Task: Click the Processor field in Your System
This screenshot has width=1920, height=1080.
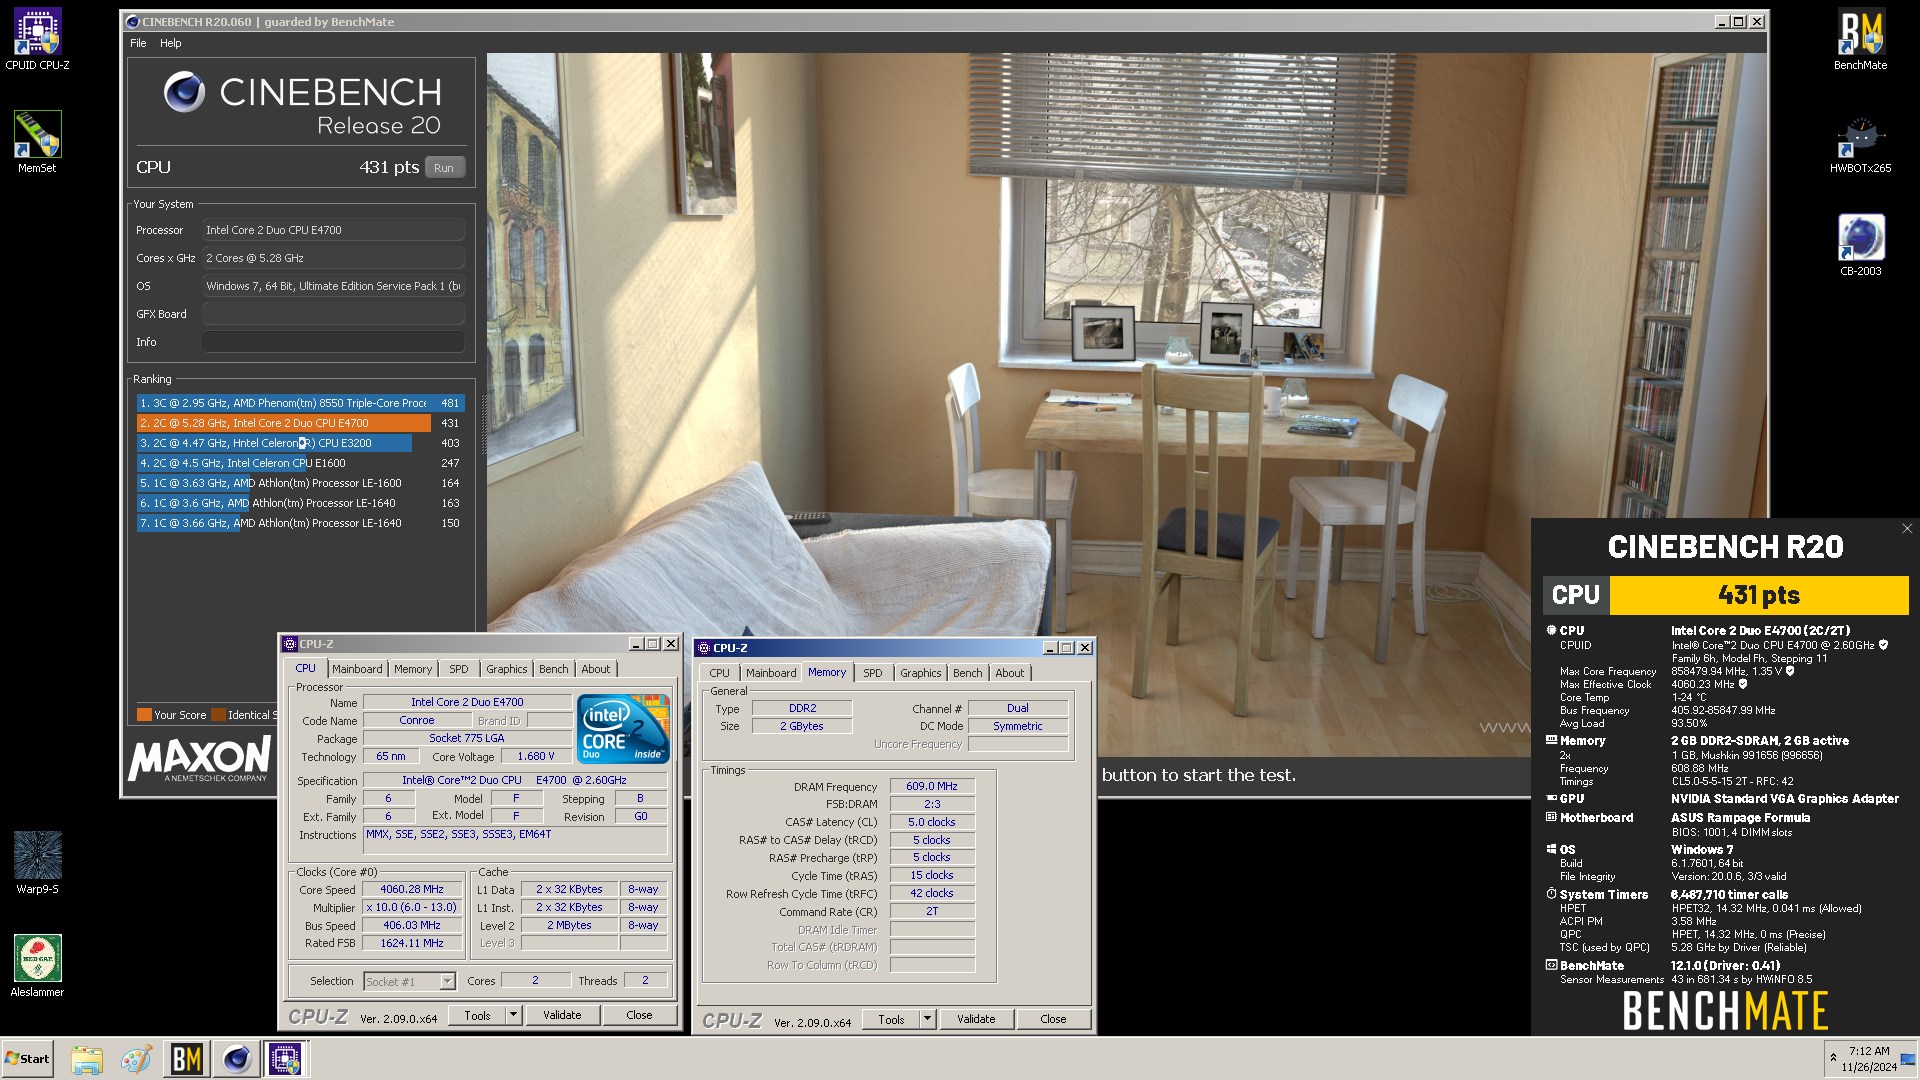Action: pos(334,230)
